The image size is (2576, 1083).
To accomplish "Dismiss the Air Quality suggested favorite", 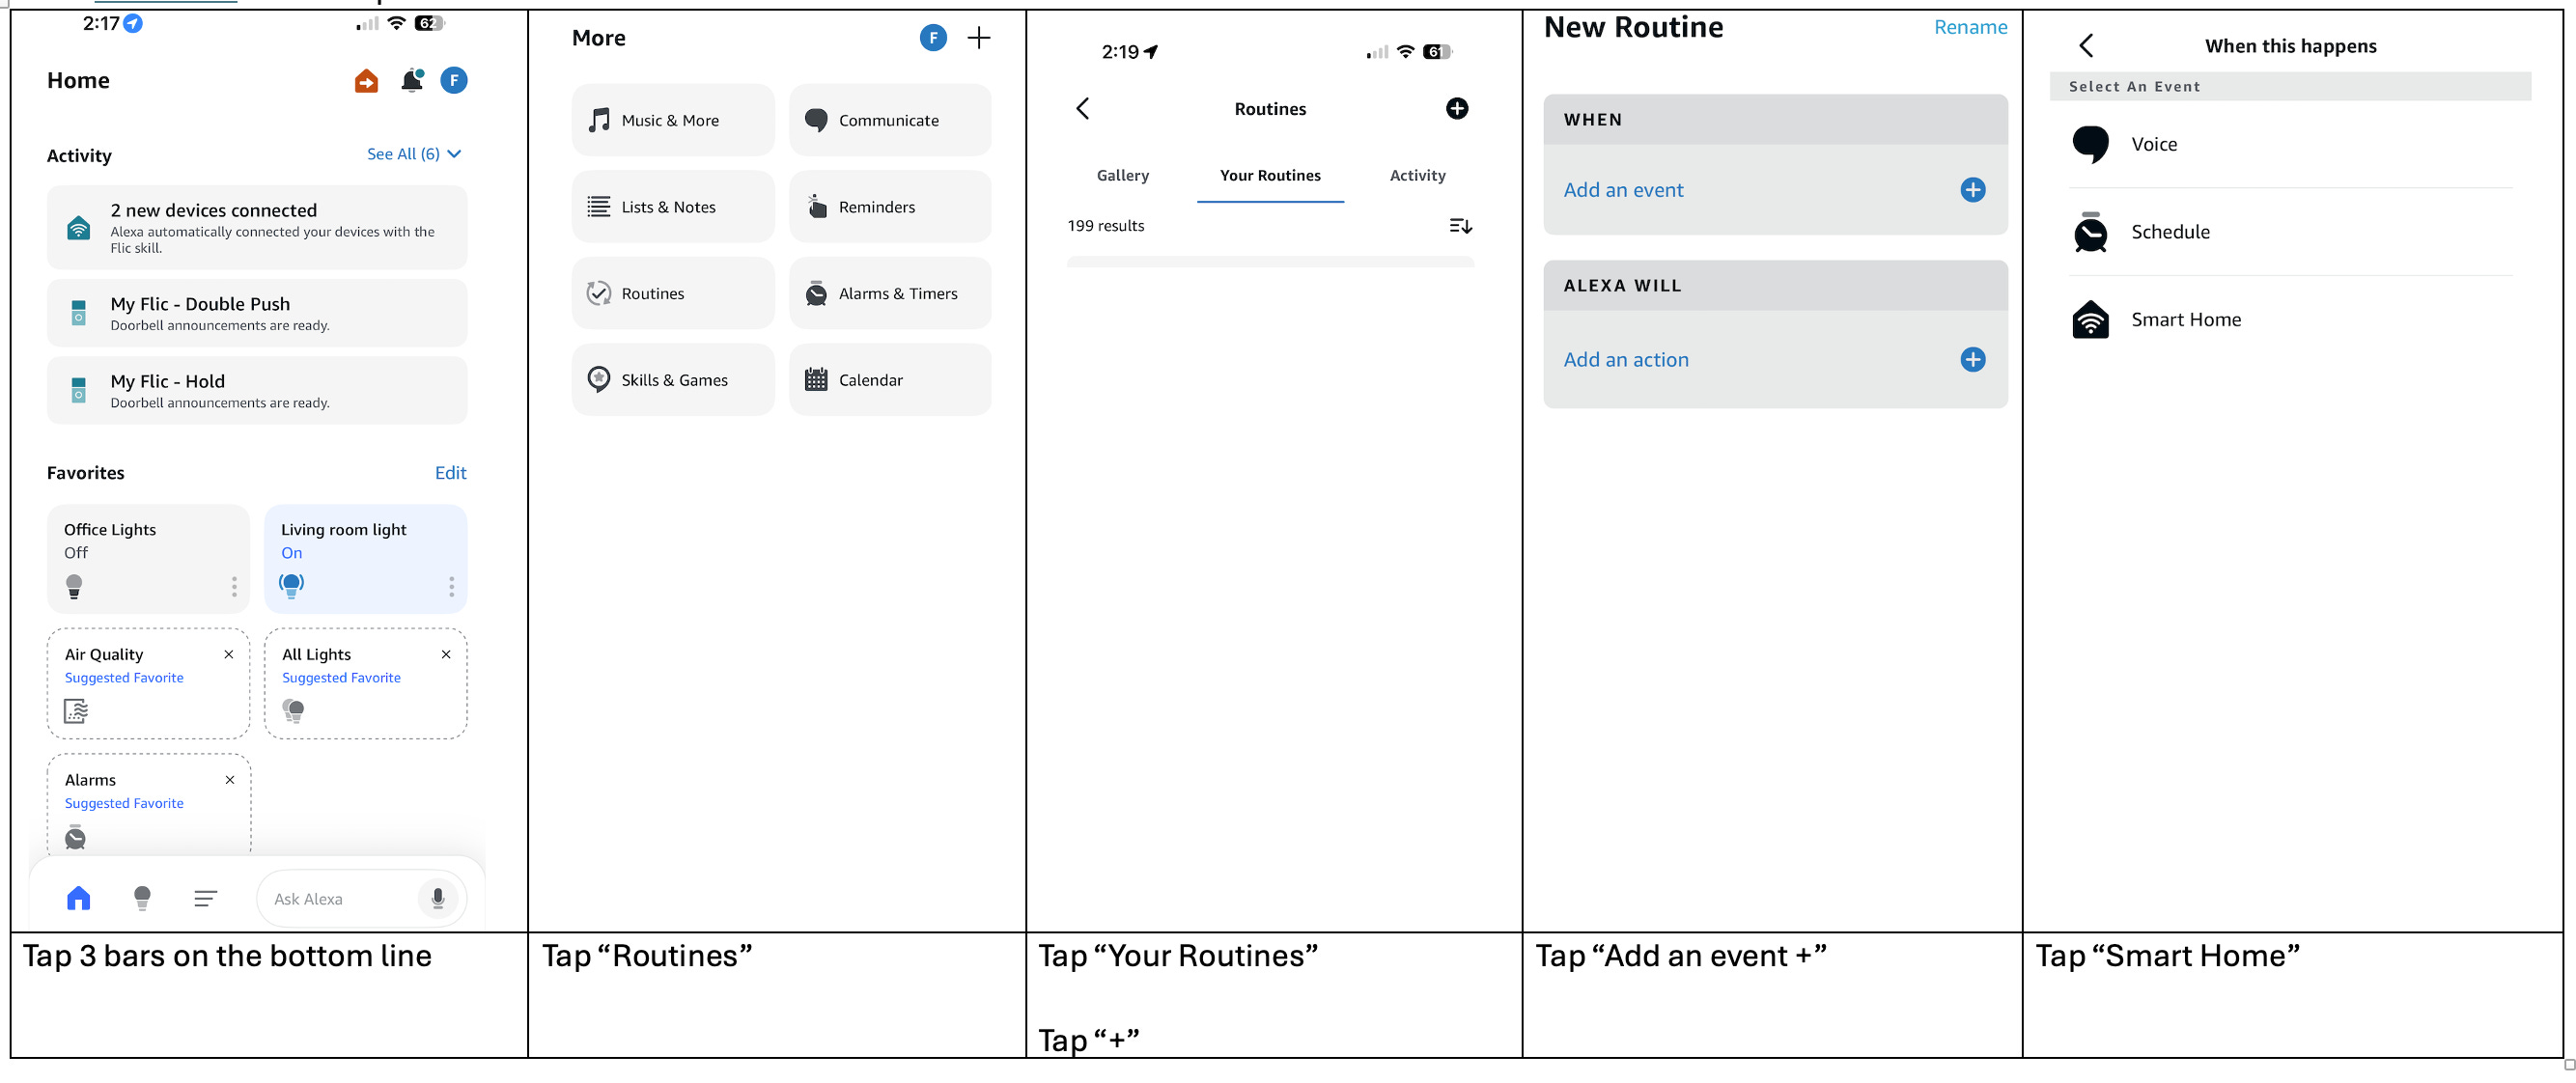I will click(229, 654).
